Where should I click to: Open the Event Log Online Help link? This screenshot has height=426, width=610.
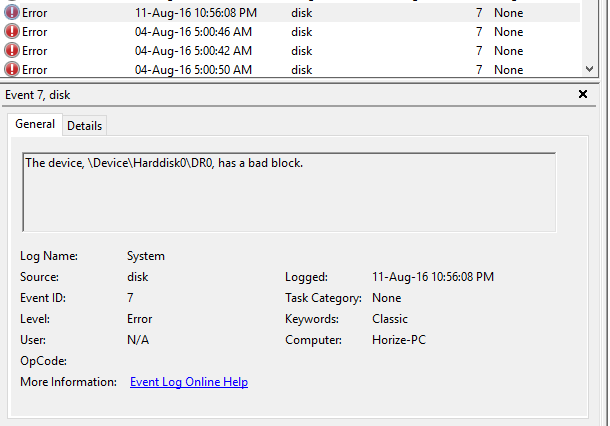click(189, 382)
